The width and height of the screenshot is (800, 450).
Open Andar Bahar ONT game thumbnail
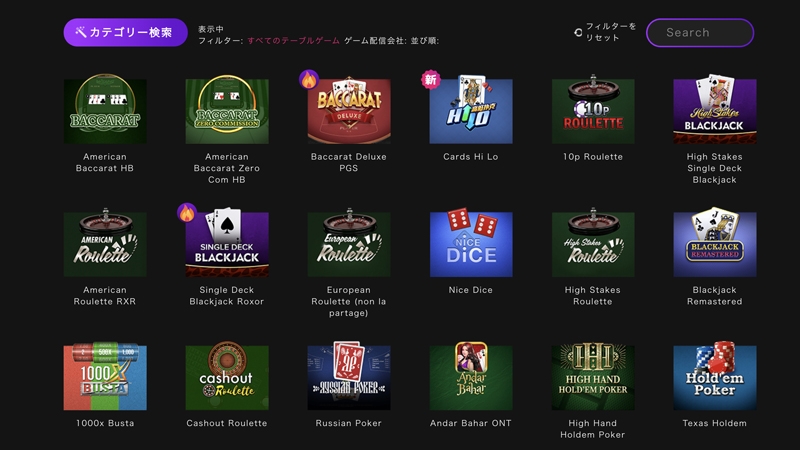pyautogui.click(x=471, y=377)
